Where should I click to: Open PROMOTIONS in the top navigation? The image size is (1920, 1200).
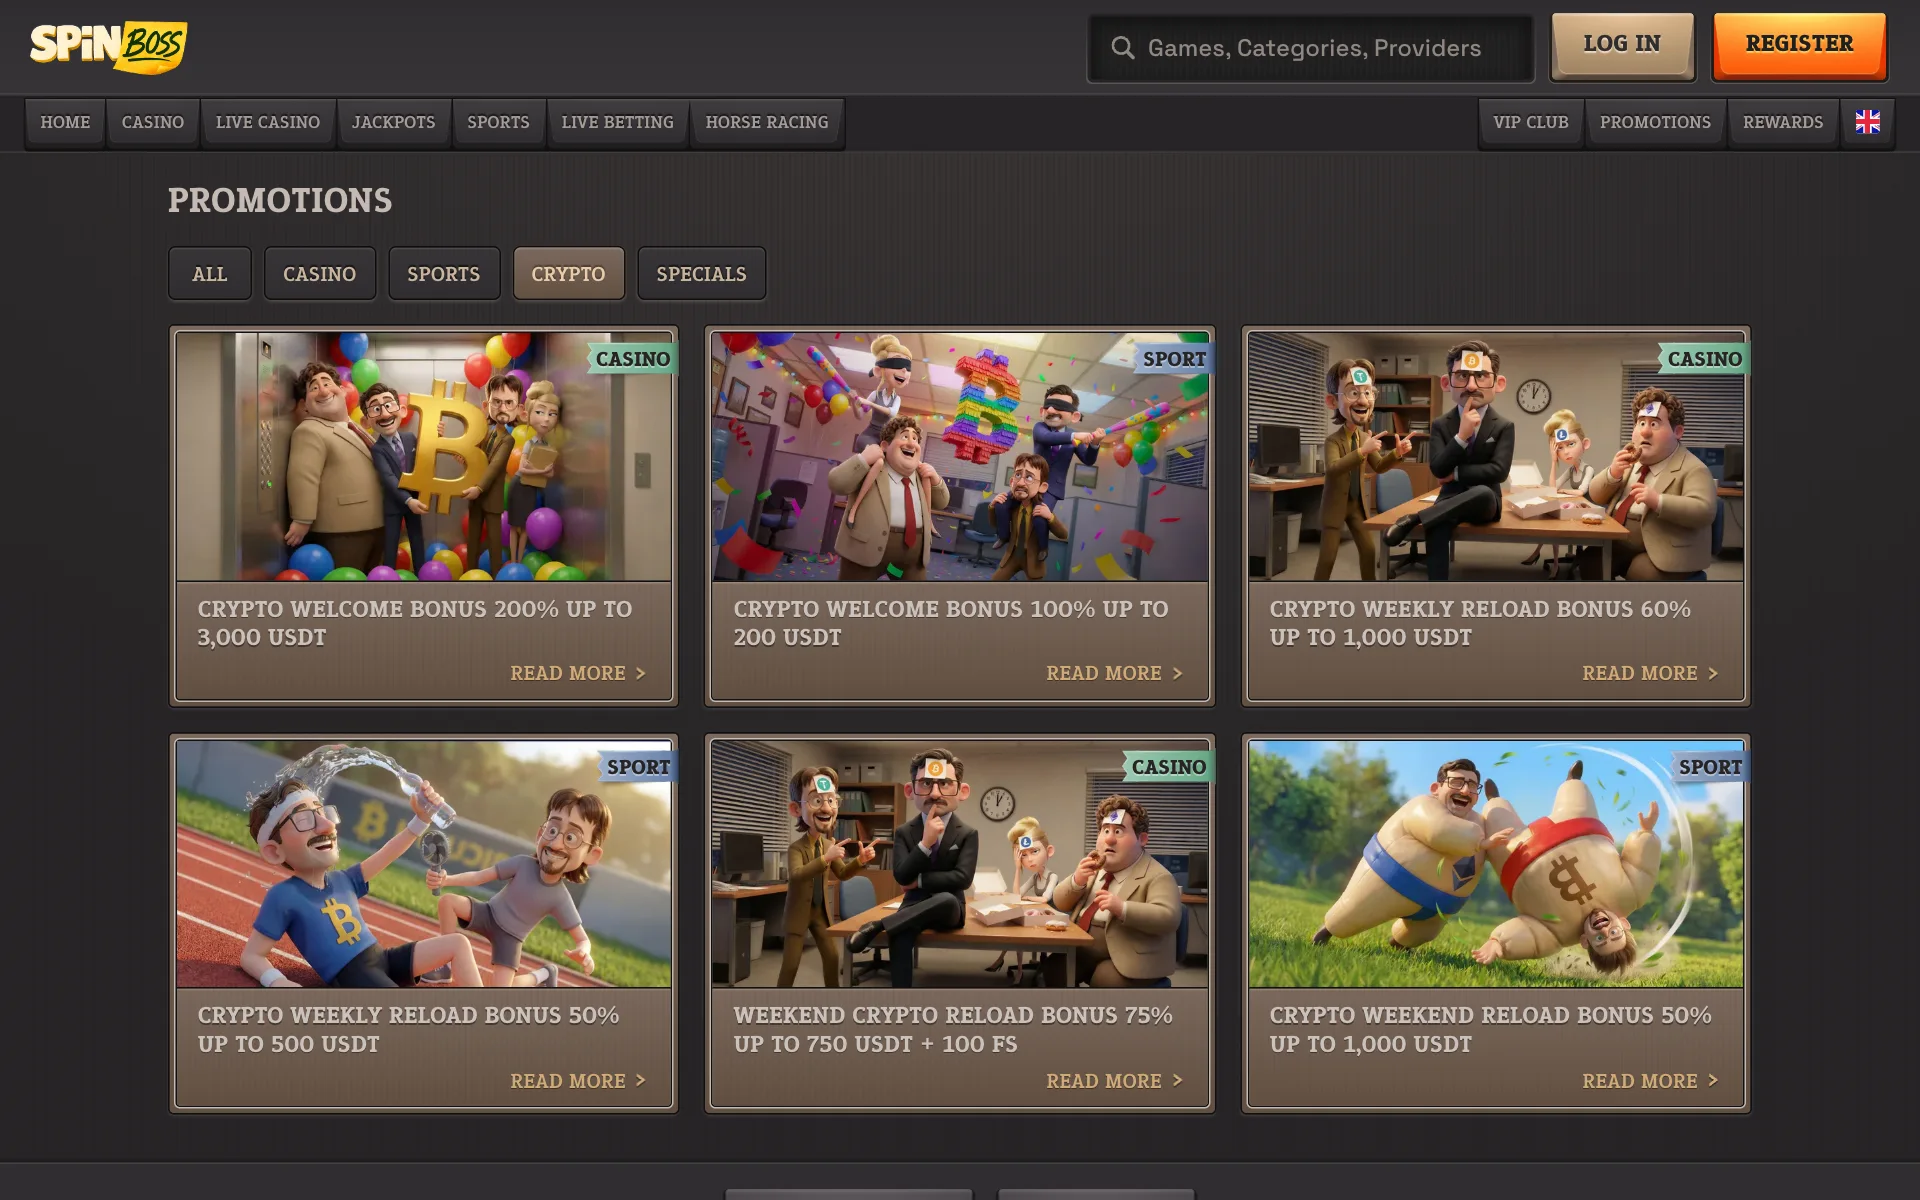coord(1655,122)
